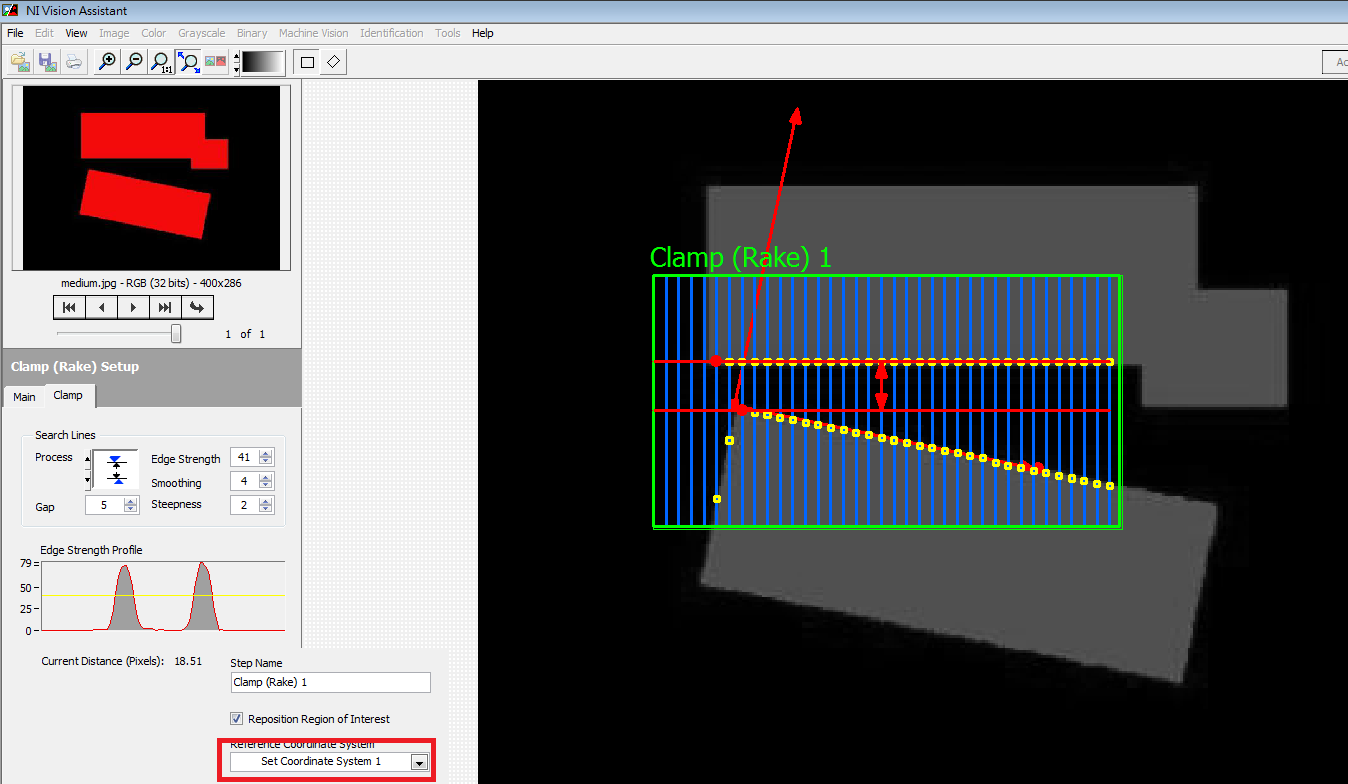Go to the next image
1348x784 pixels.
click(x=133, y=307)
